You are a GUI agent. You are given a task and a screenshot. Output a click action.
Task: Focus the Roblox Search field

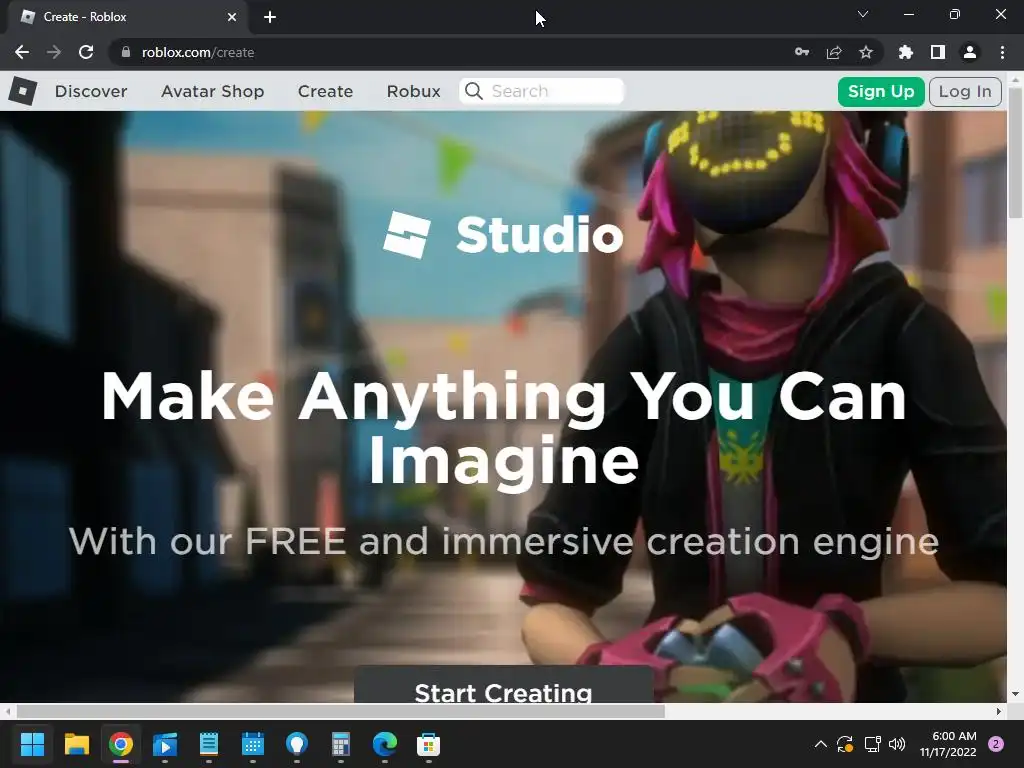pyautogui.click(x=542, y=91)
